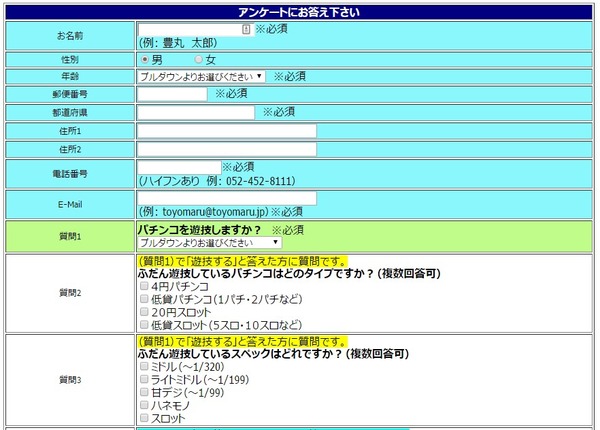Open the 質問1 パチンコ pulldown menu
Image resolution: width=600 pixels, height=430 pixels.
[210, 243]
